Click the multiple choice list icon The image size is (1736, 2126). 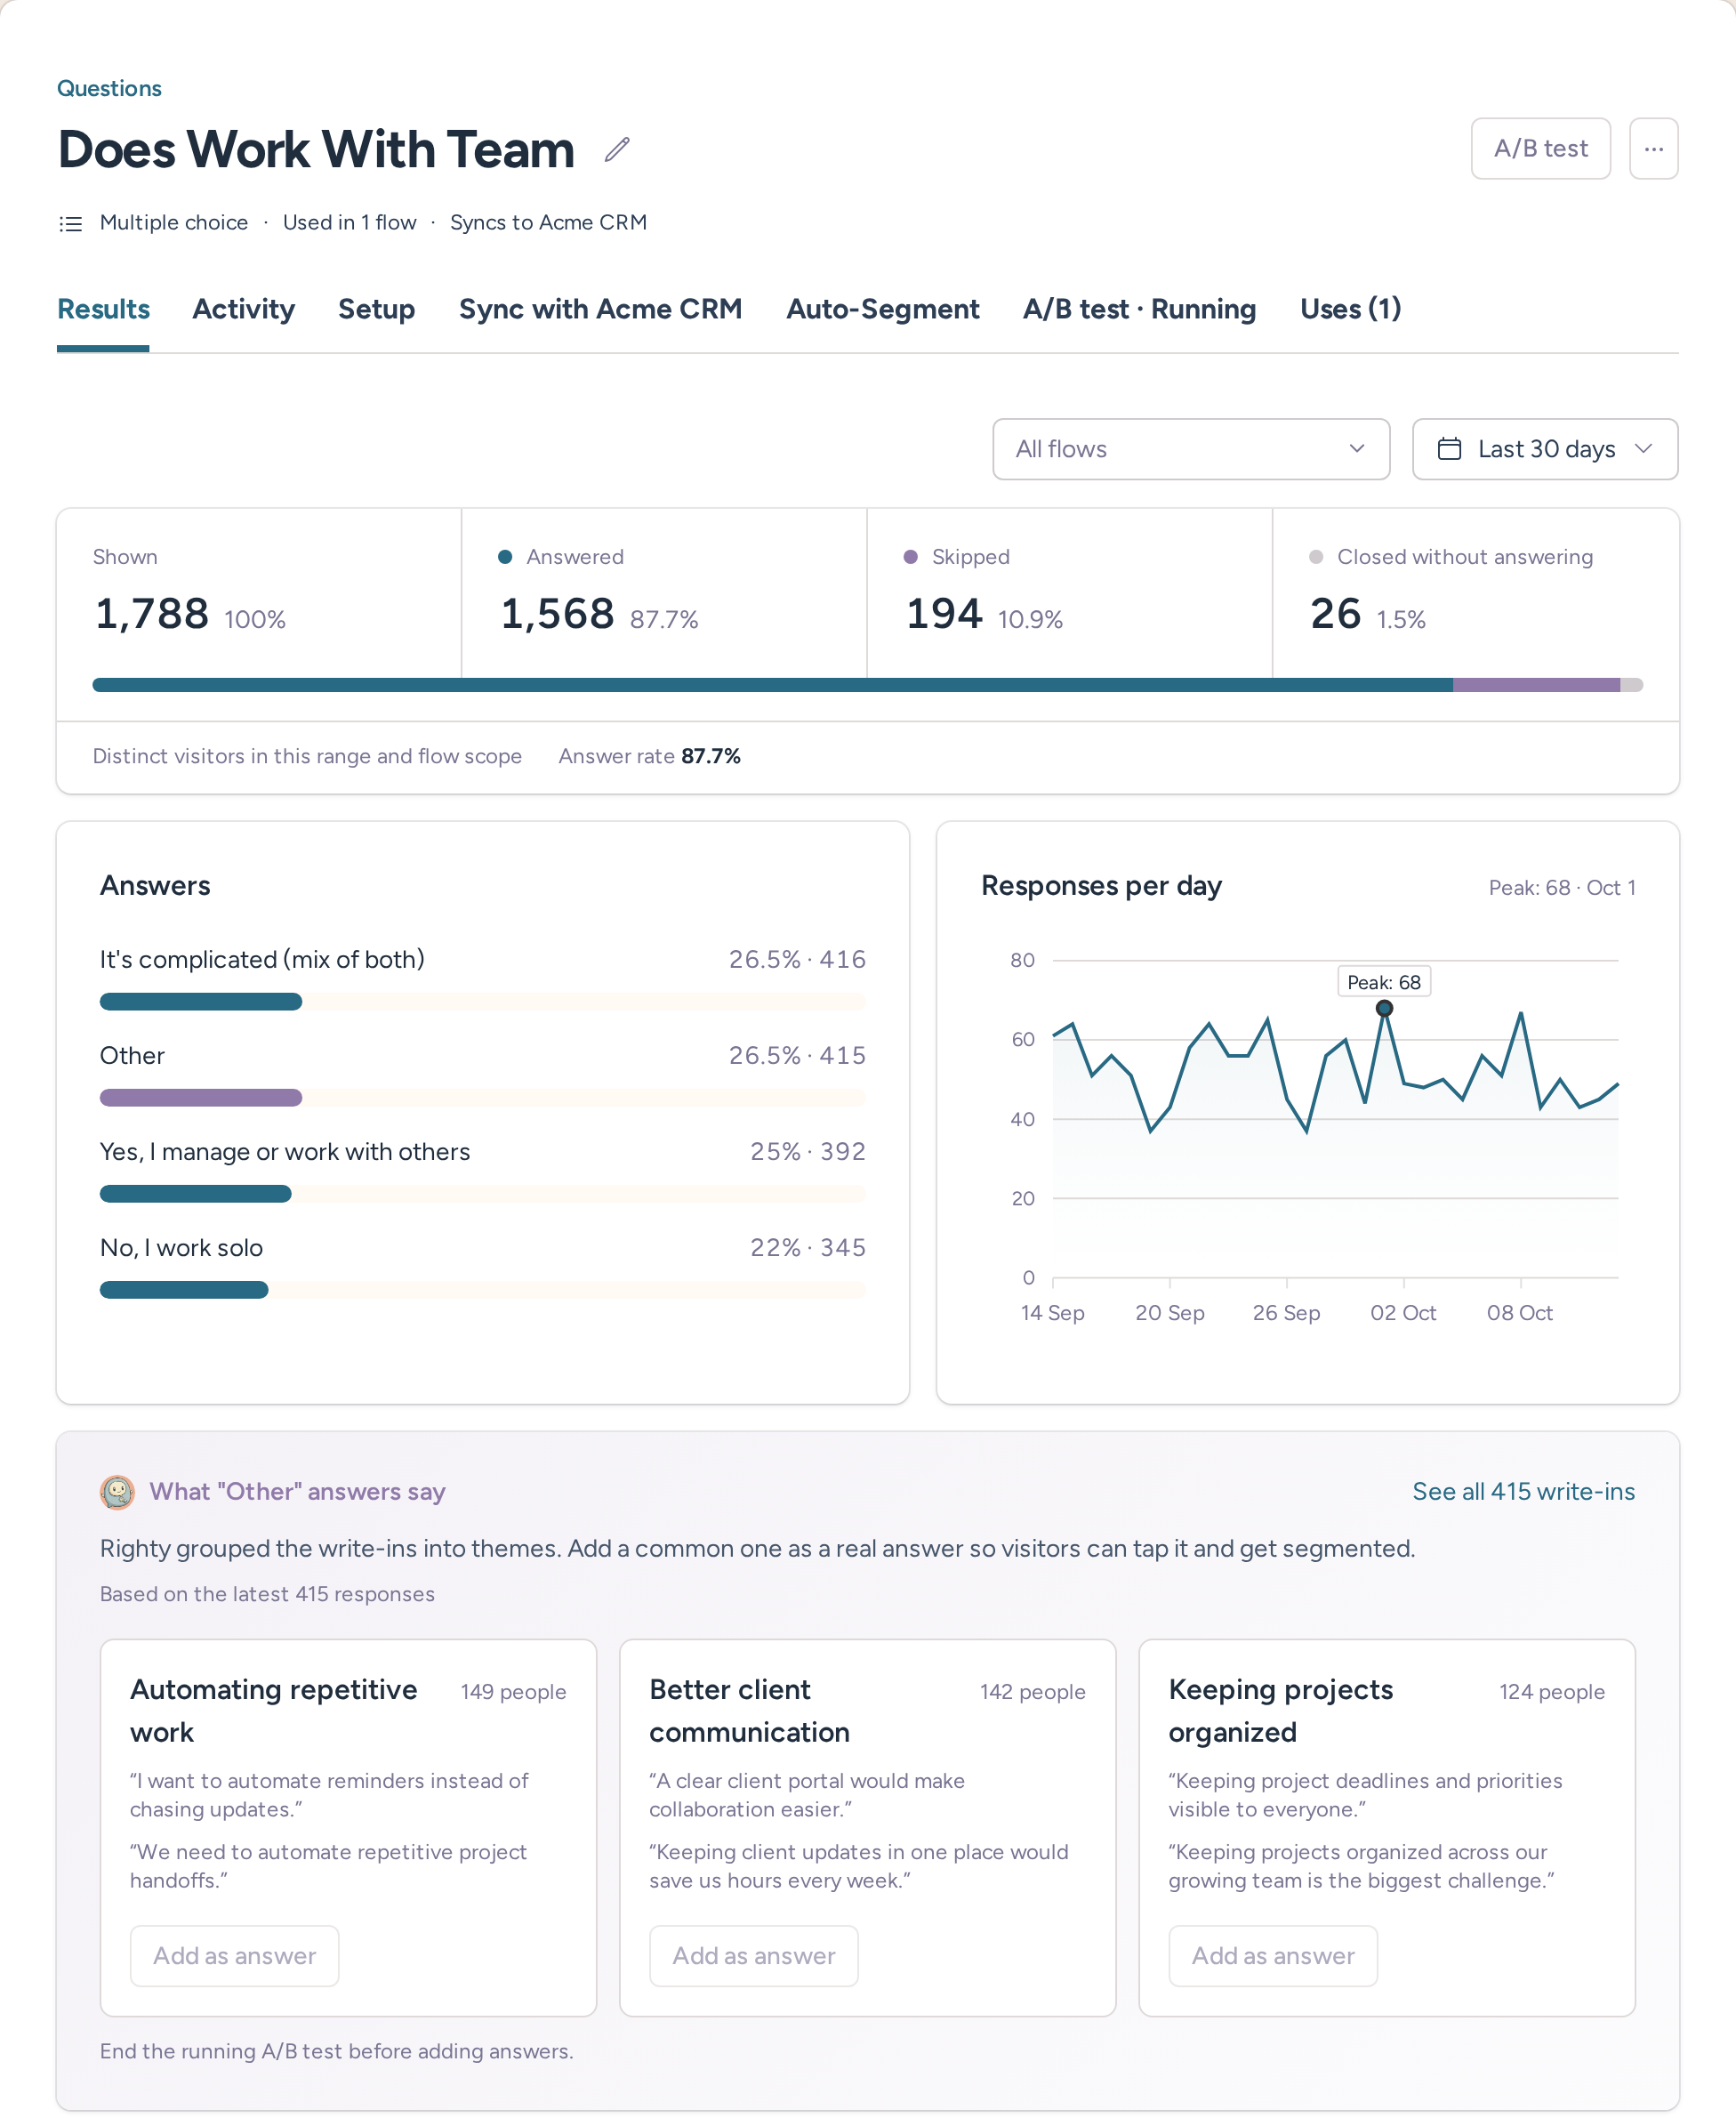click(x=70, y=223)
